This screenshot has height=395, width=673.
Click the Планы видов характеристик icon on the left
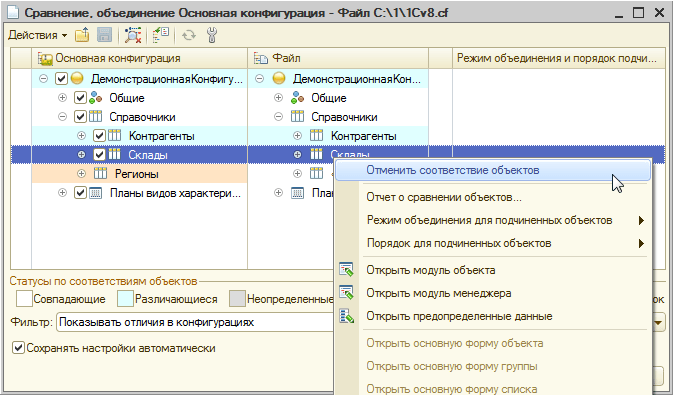coord(95,193)
